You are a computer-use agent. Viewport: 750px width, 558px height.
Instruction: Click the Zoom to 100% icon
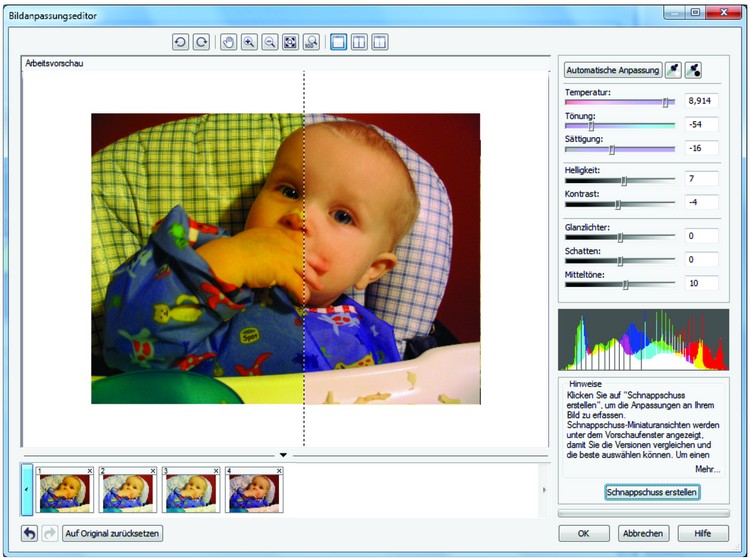click(311, 43)
